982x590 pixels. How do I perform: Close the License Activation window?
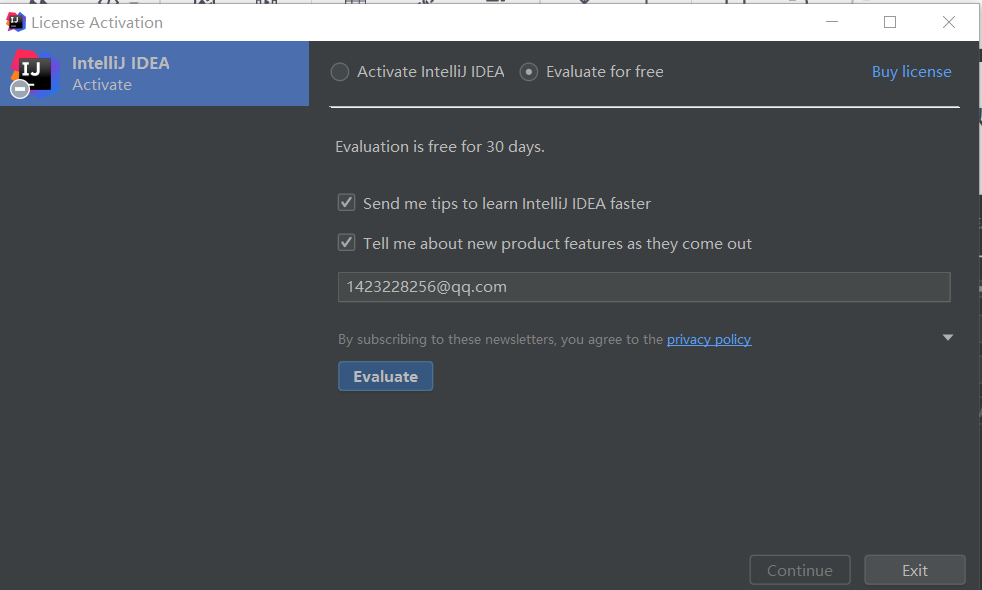[949, 22]
